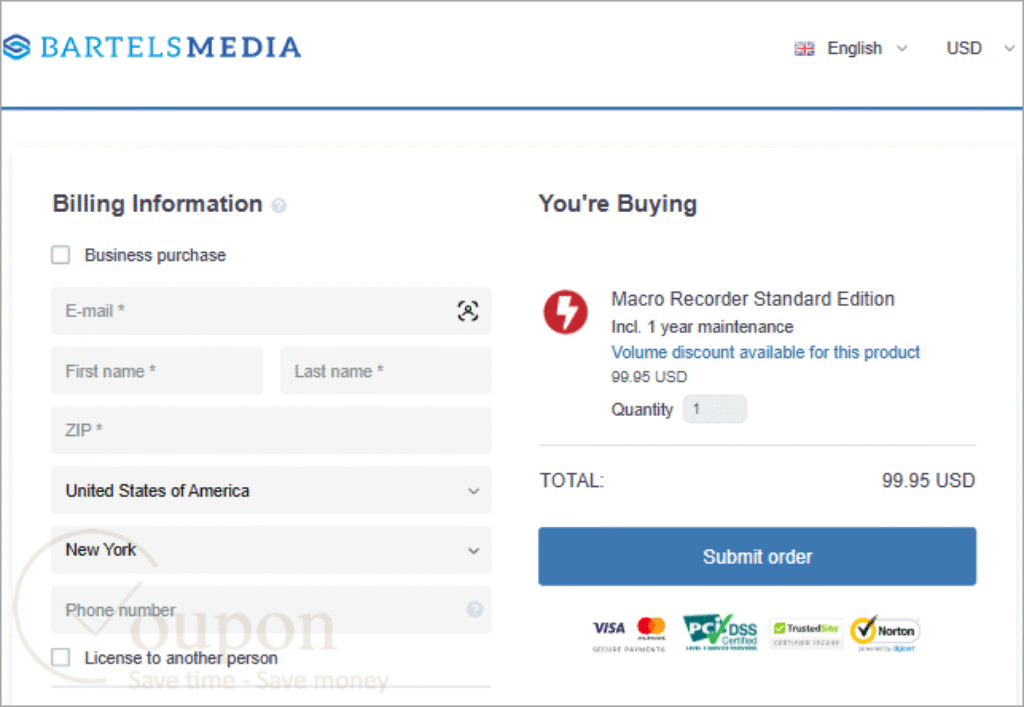Click the Billing Information heading
This screenshot has height=707, width=1024.
[x=157, y=204]
